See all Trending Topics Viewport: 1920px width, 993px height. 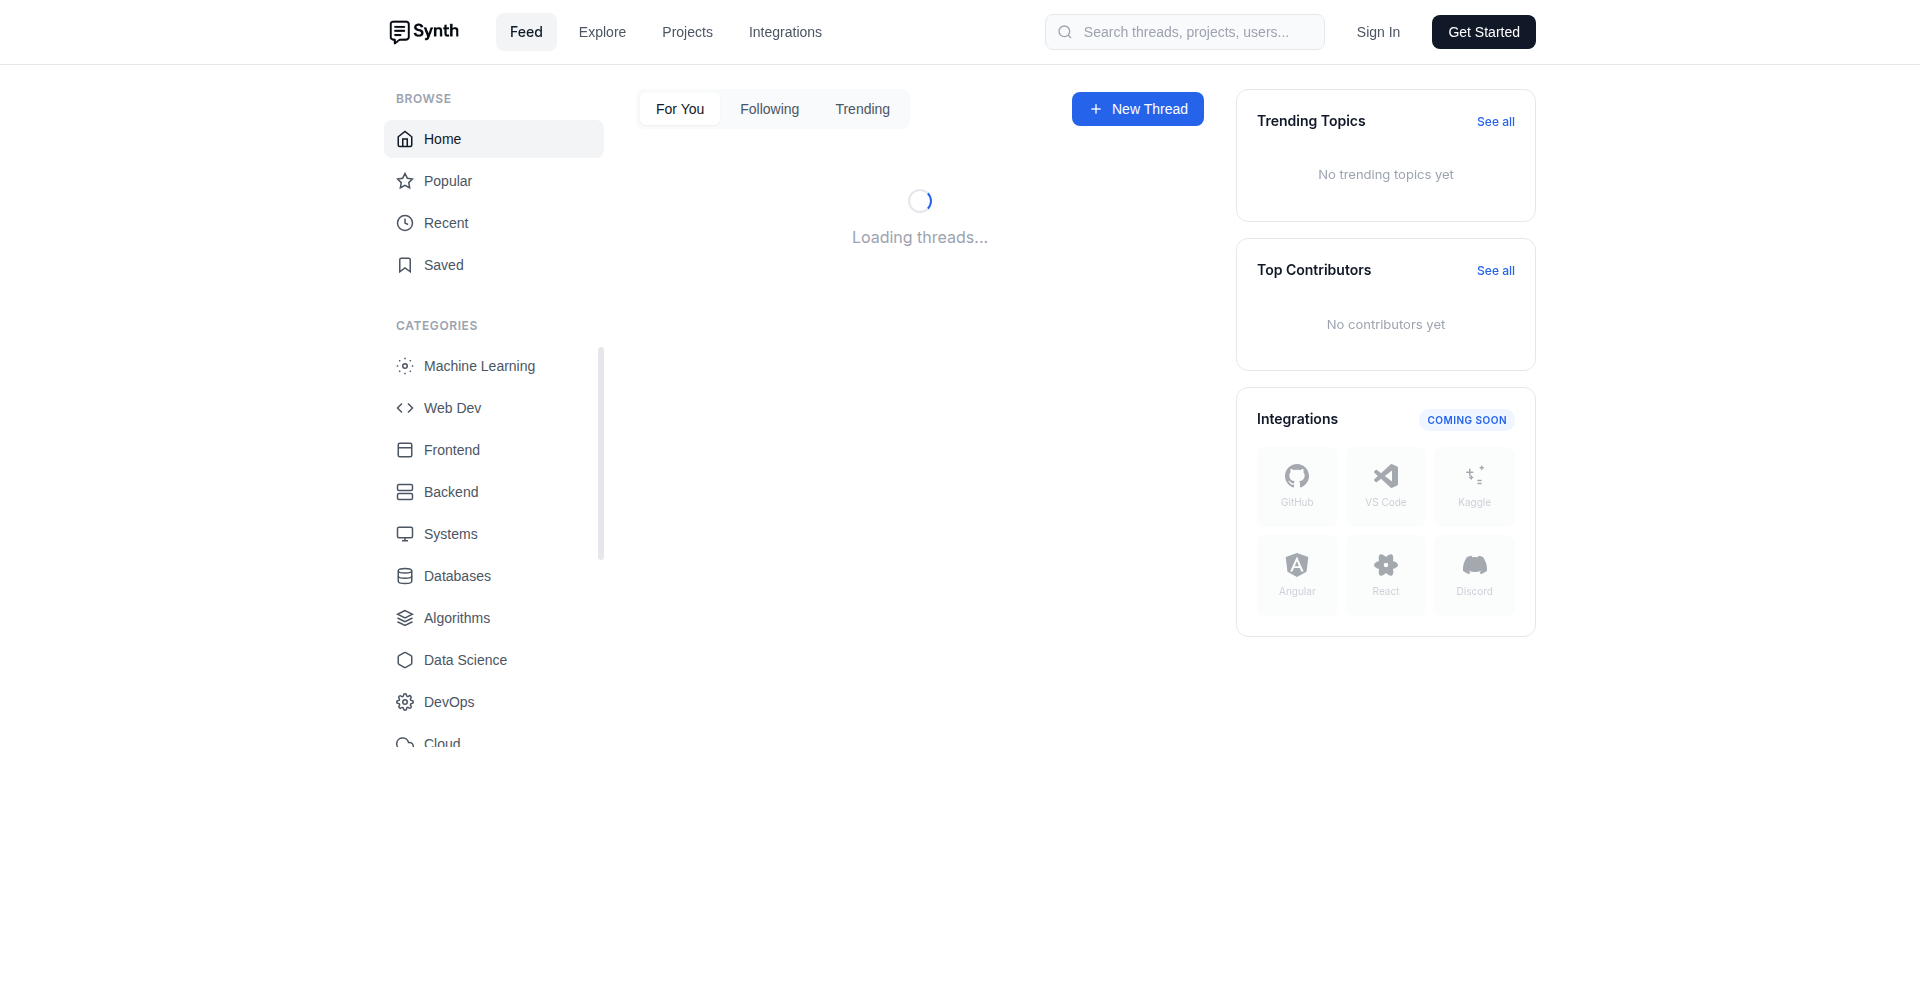coord(1496,122)
